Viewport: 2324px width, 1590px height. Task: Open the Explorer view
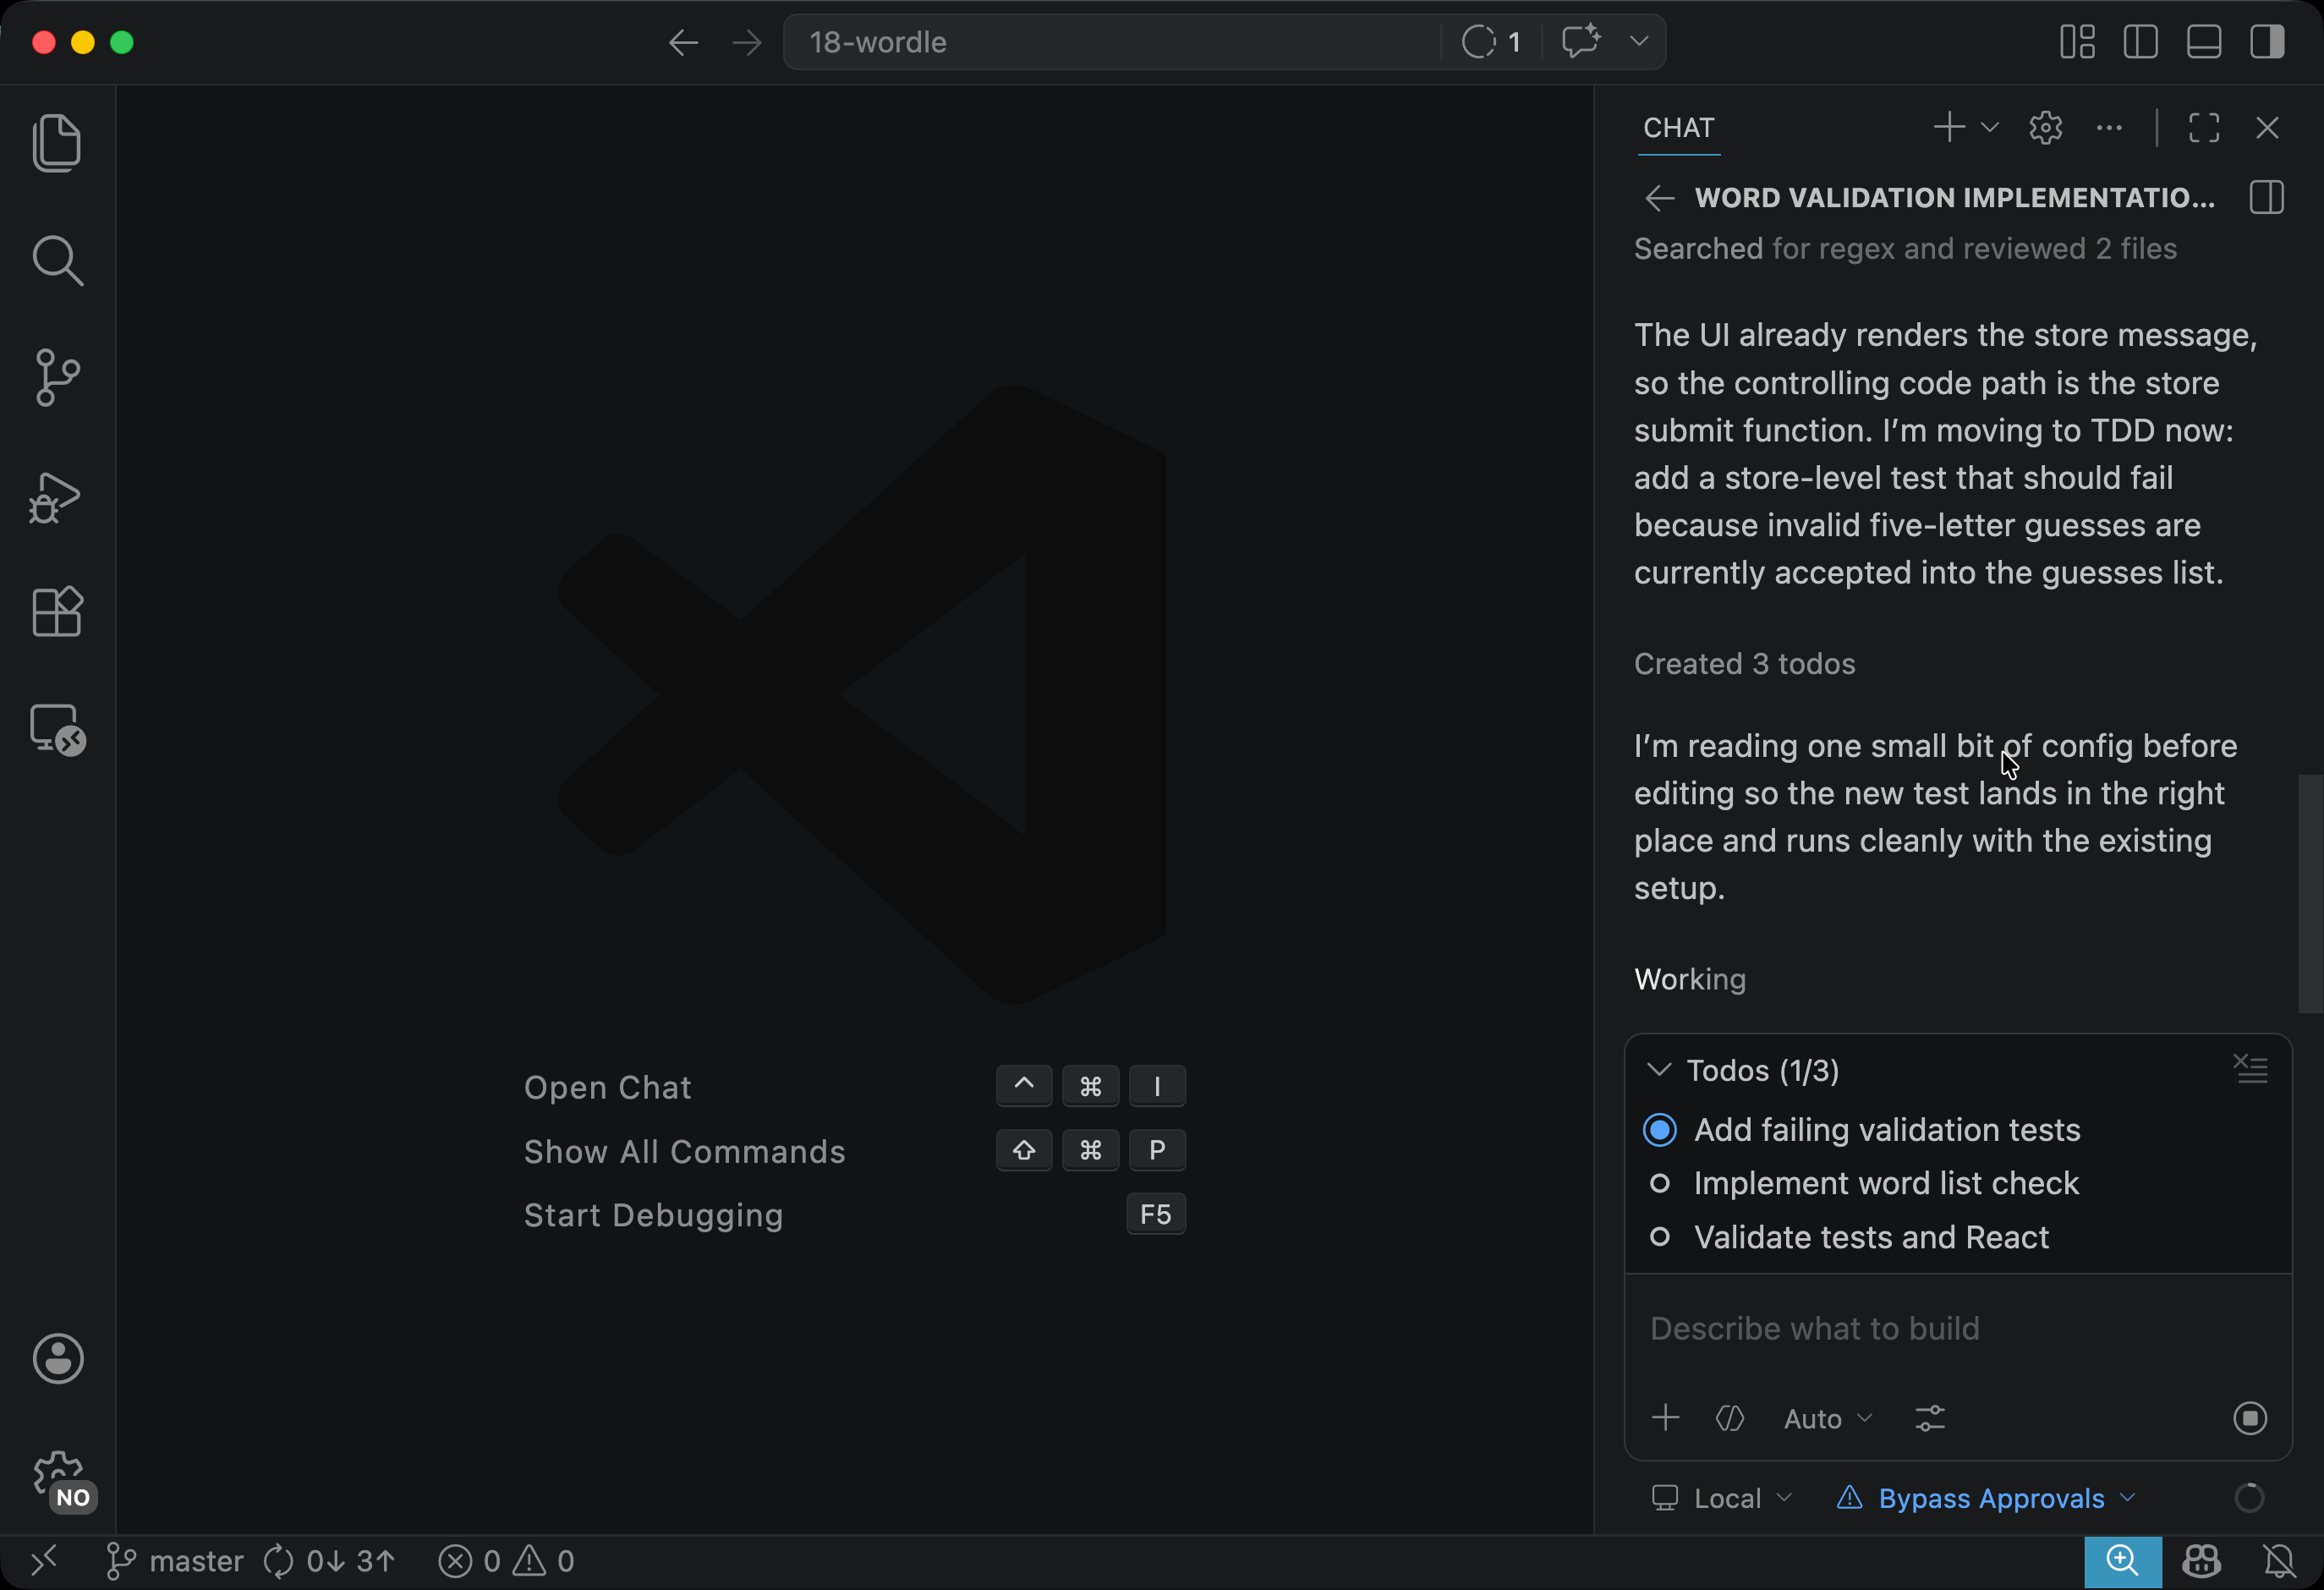click(x=57, y=143)
